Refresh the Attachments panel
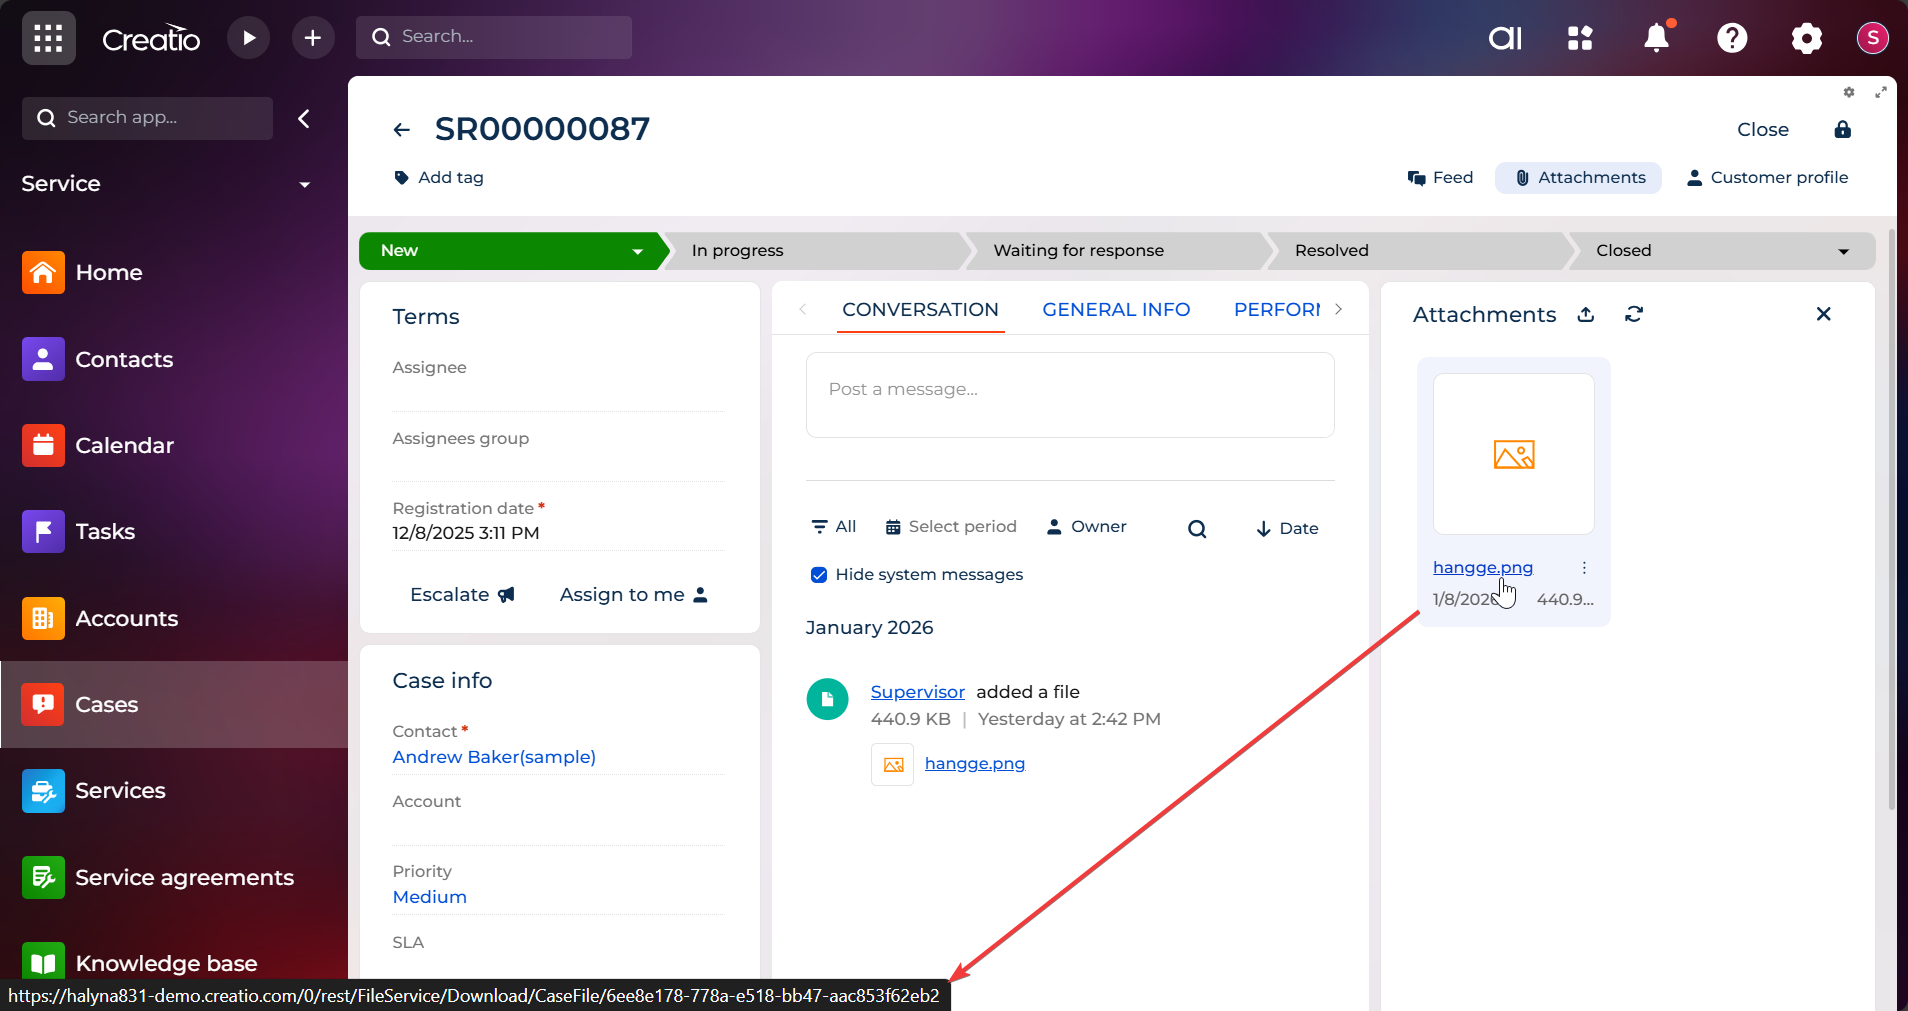Image resolution: width=1908 pixels, height=1011 pixels. (x=1634, y=314)
